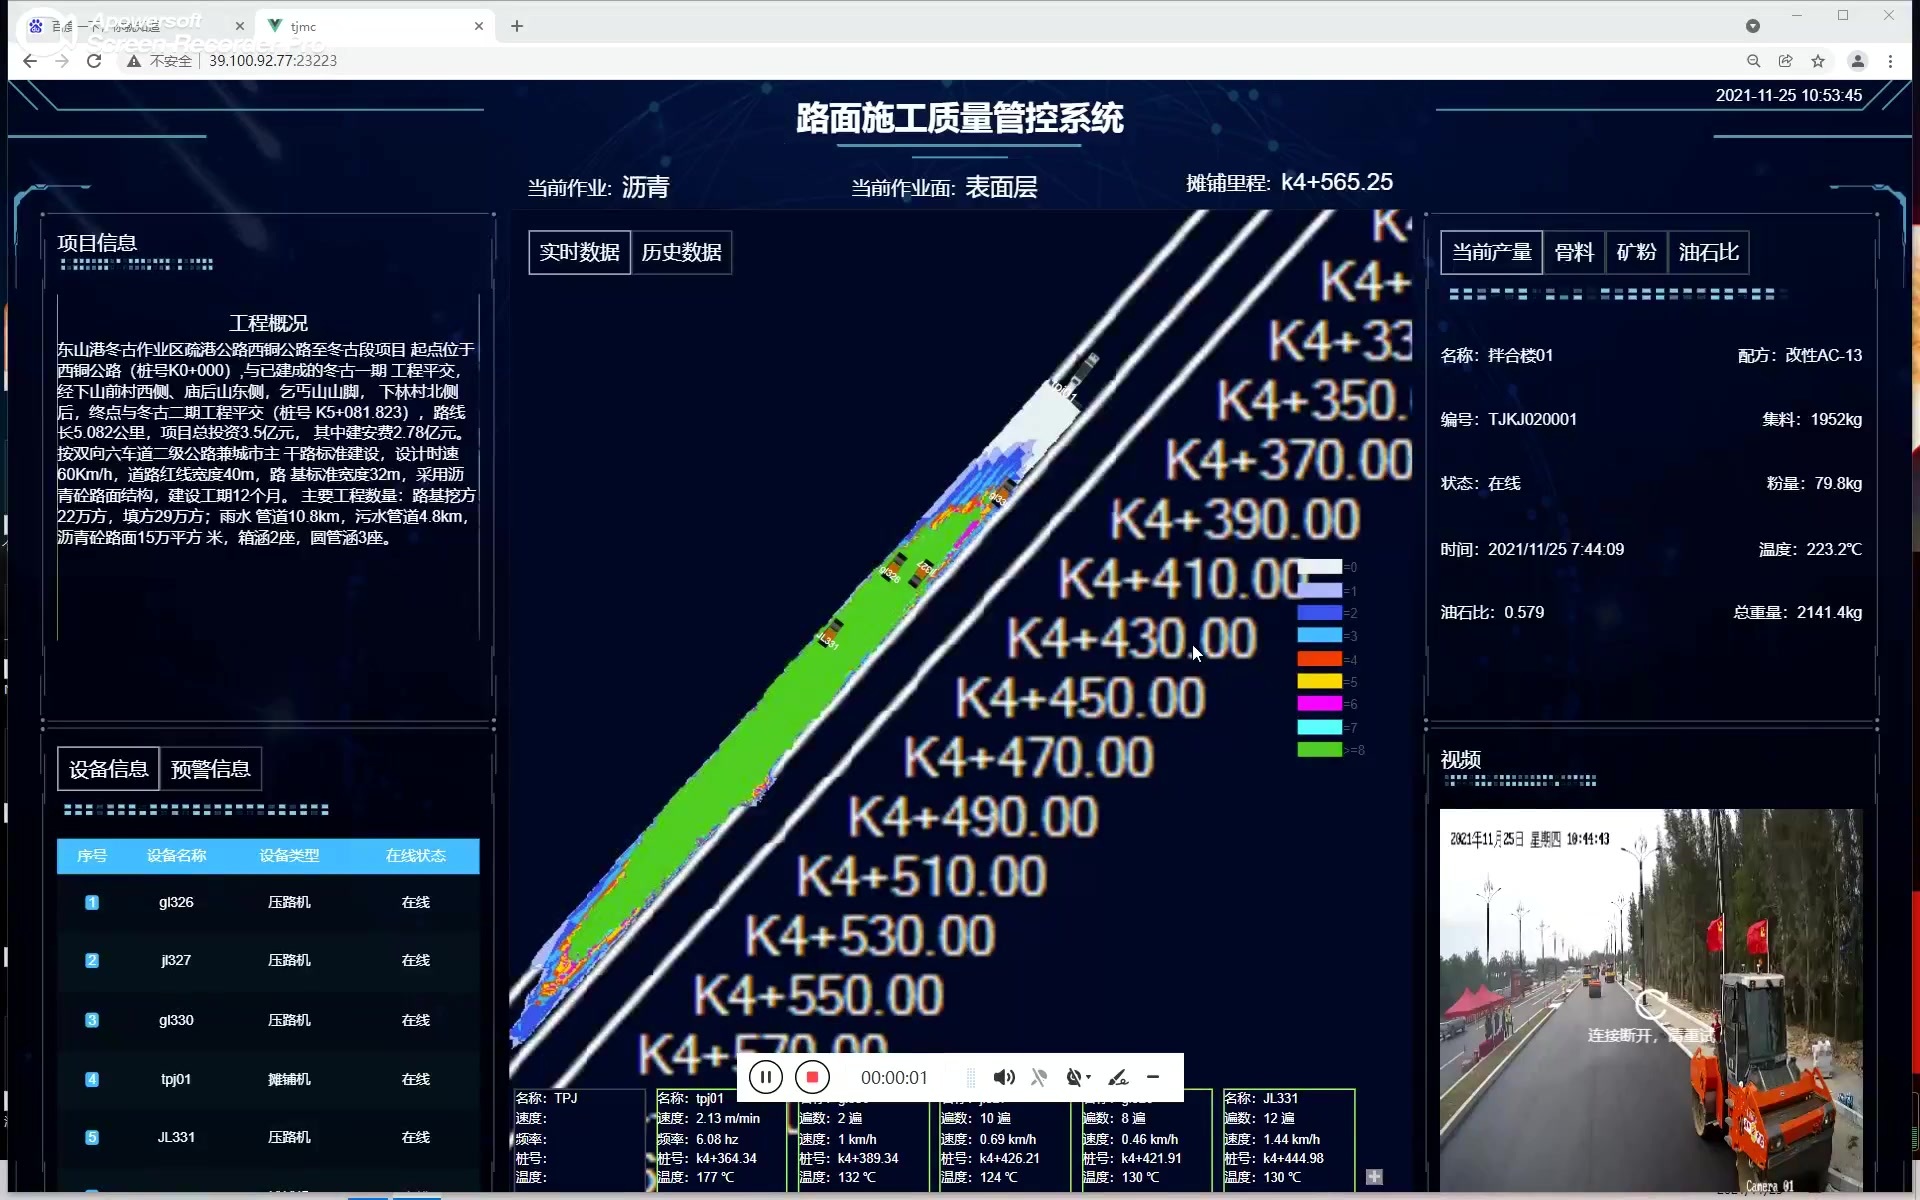Click the green legend swatch for >=8
Image resolution: width=1920 pixels, height=1200 pixels.
(x=1319, y=750)
